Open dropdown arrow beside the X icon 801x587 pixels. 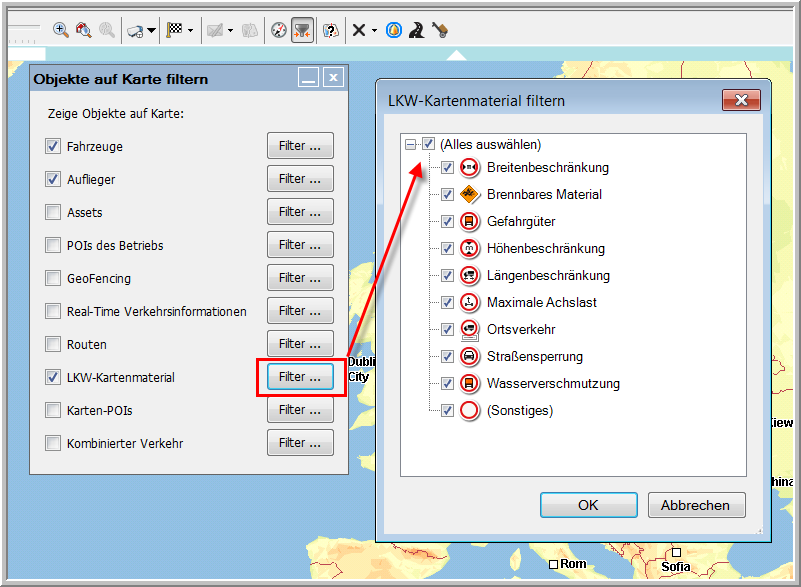374,31
